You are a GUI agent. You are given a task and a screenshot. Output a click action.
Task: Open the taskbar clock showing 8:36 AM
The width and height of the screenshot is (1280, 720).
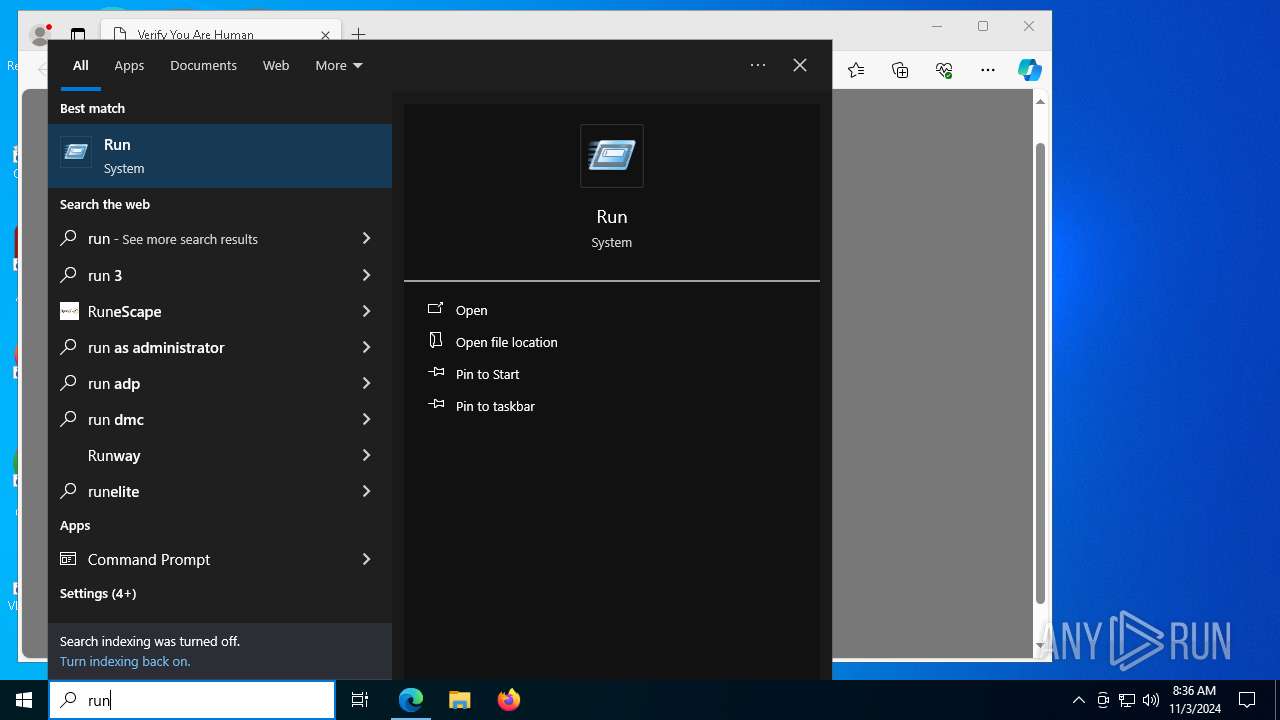[x=1194, y=700]
